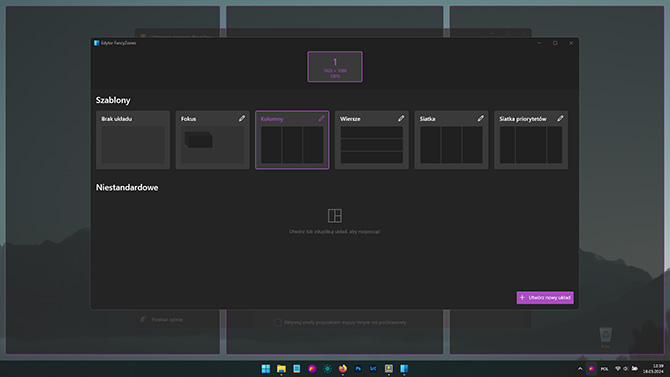Edit the Wiersze template with pencil icon
The image size is (670, 377).
(401, 118)
